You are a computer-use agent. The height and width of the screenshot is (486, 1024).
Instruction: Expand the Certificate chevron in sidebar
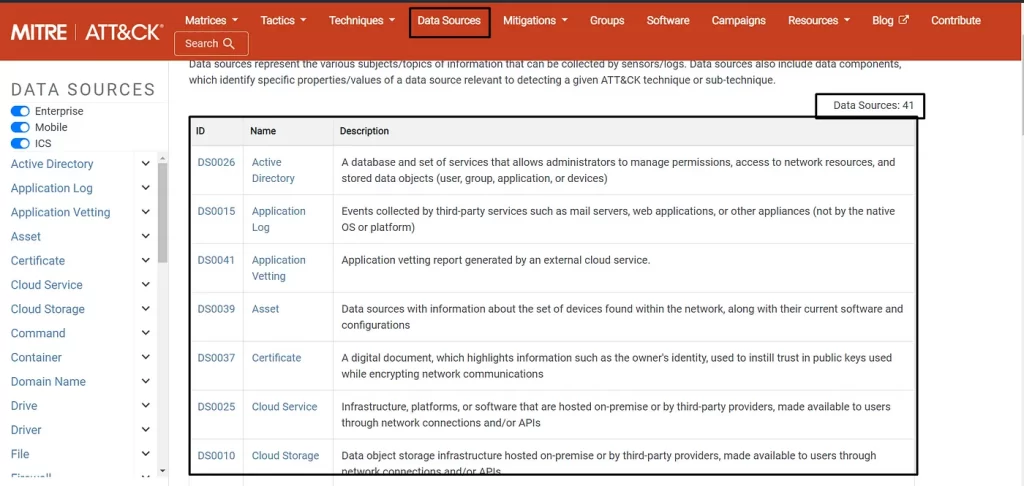pos(146,260)
